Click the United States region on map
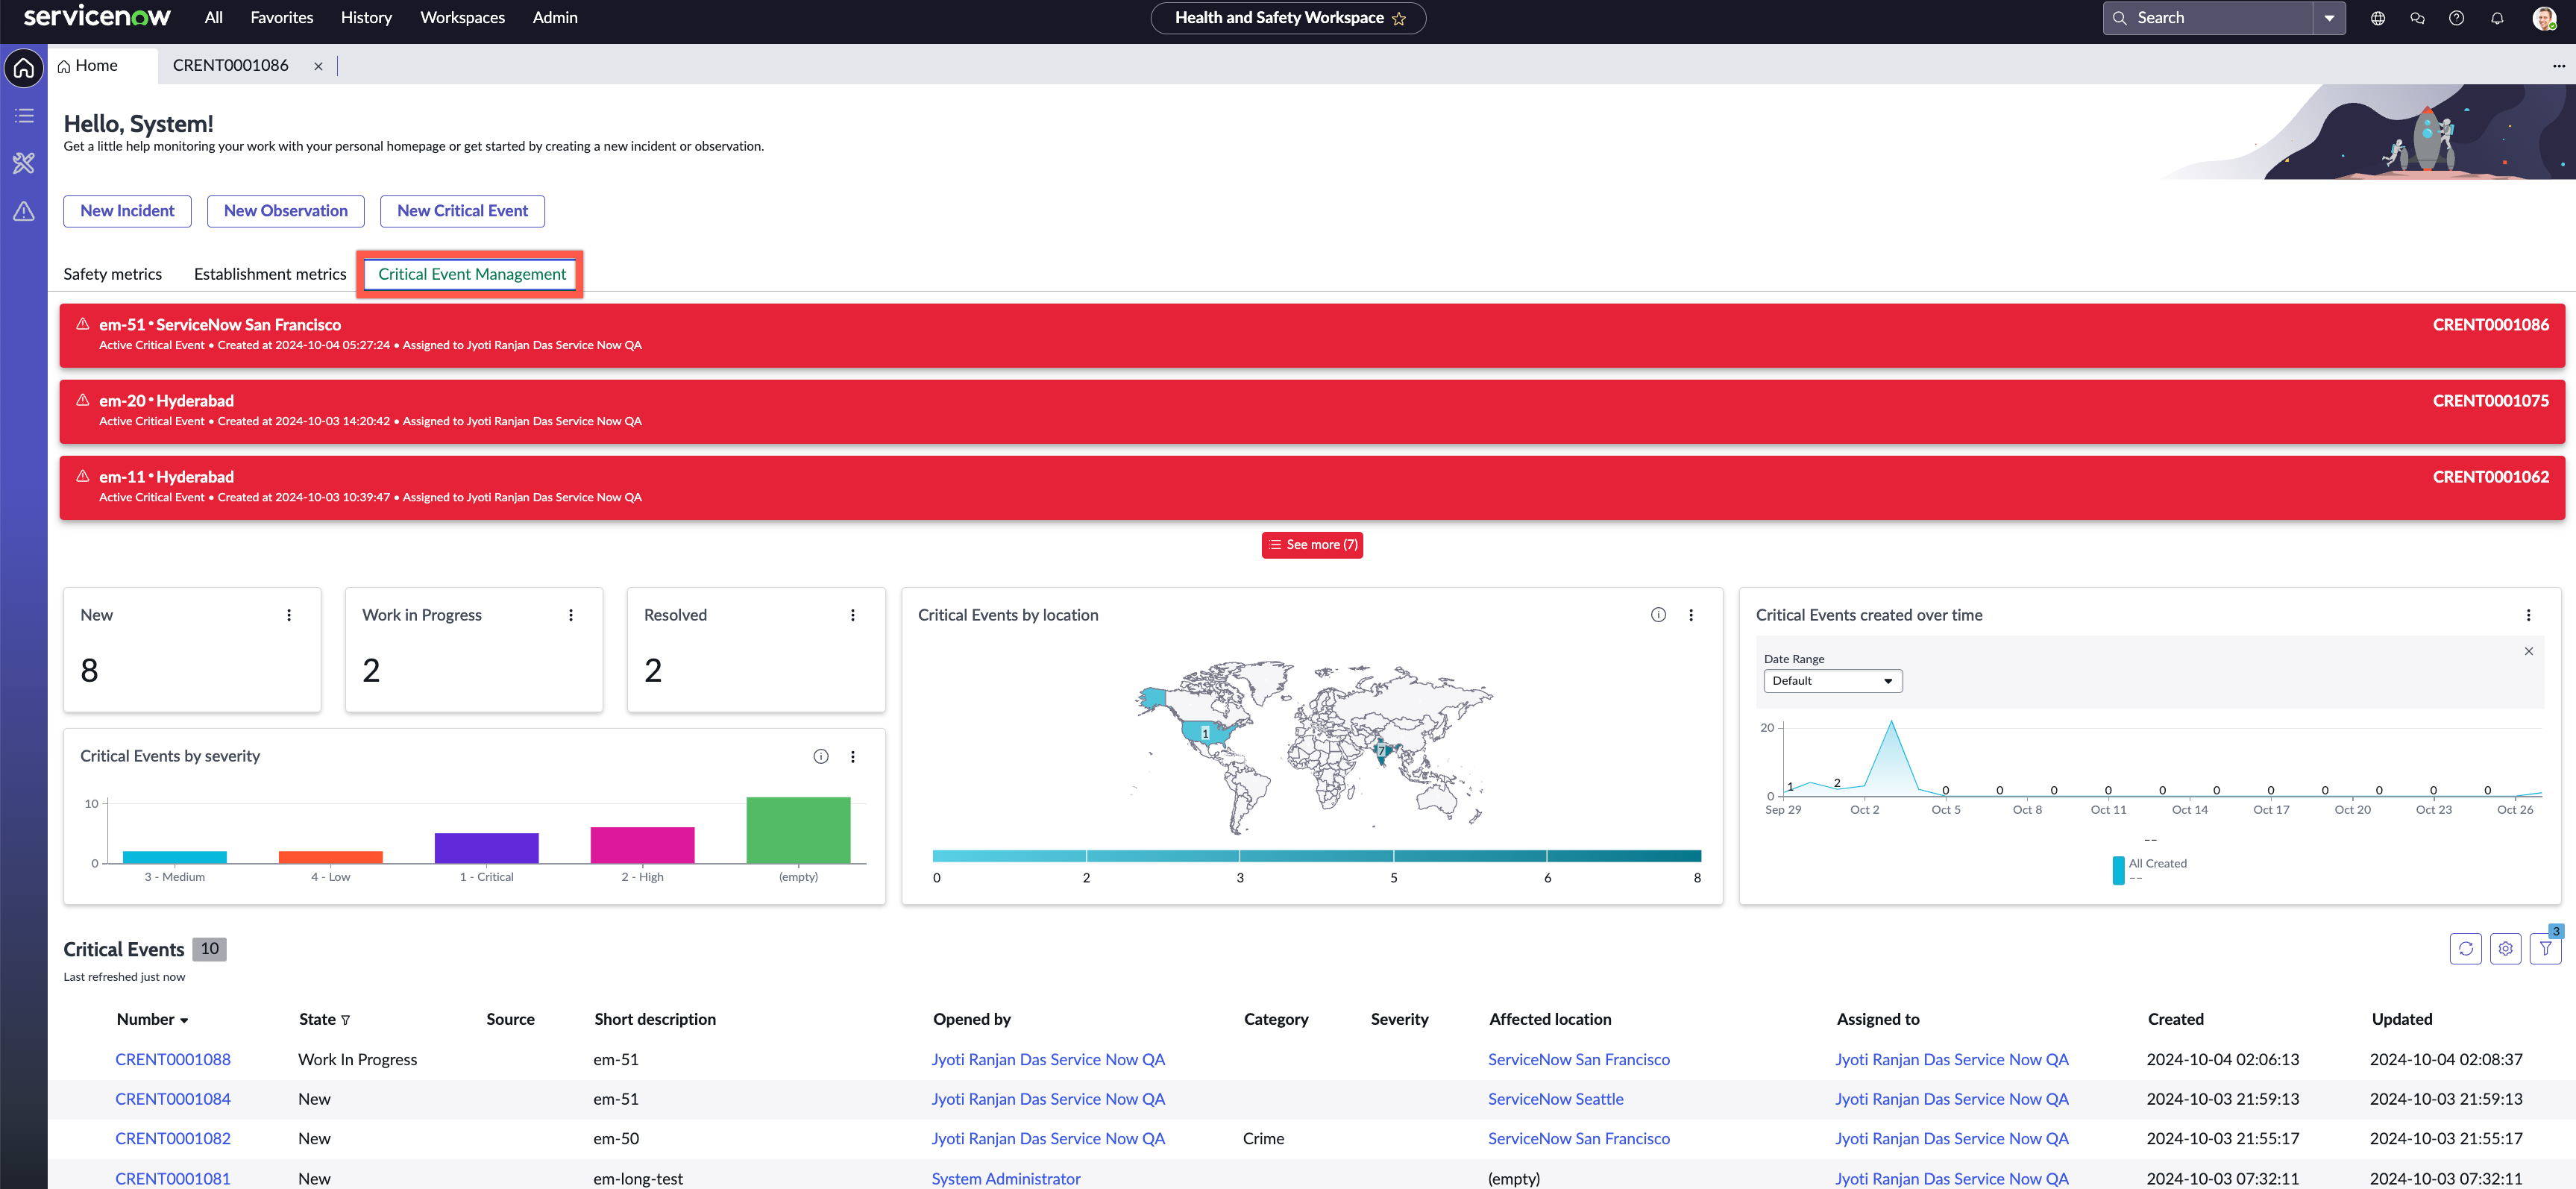This screenshot has width=2576, height=1189. click(x=1205, y=733)
